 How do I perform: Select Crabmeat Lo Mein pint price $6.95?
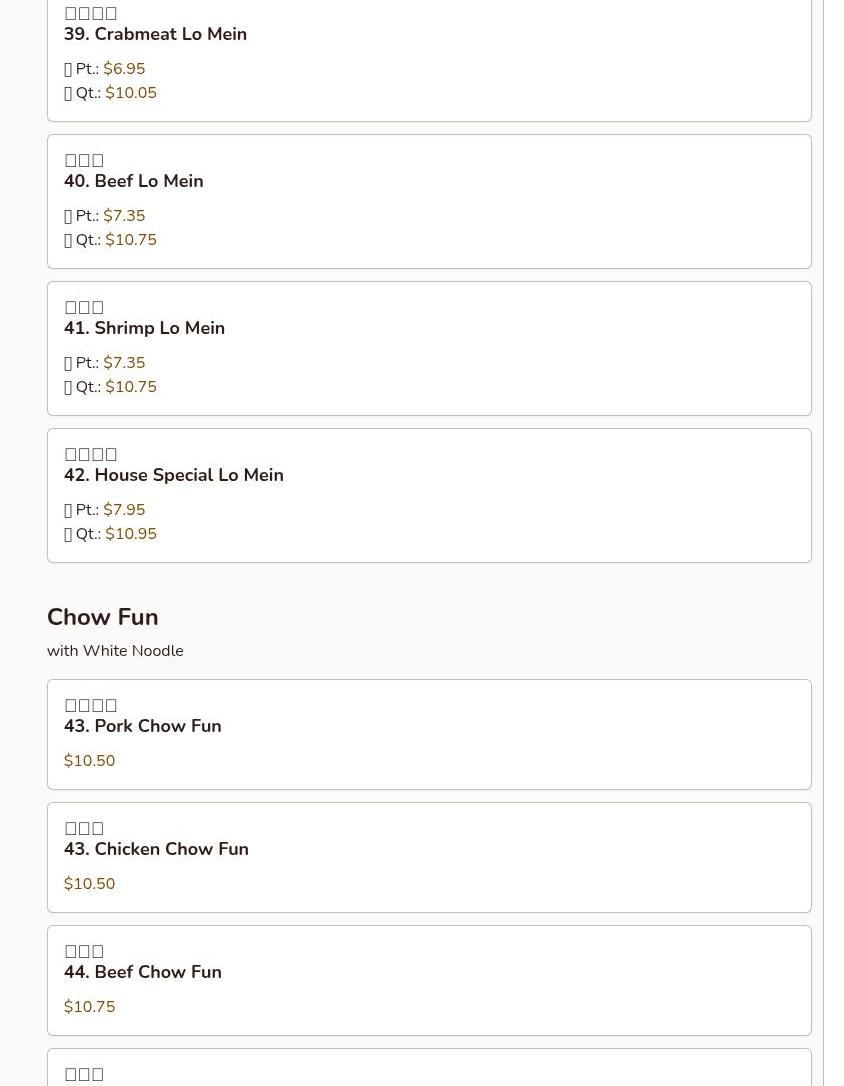tap(124, 69)
